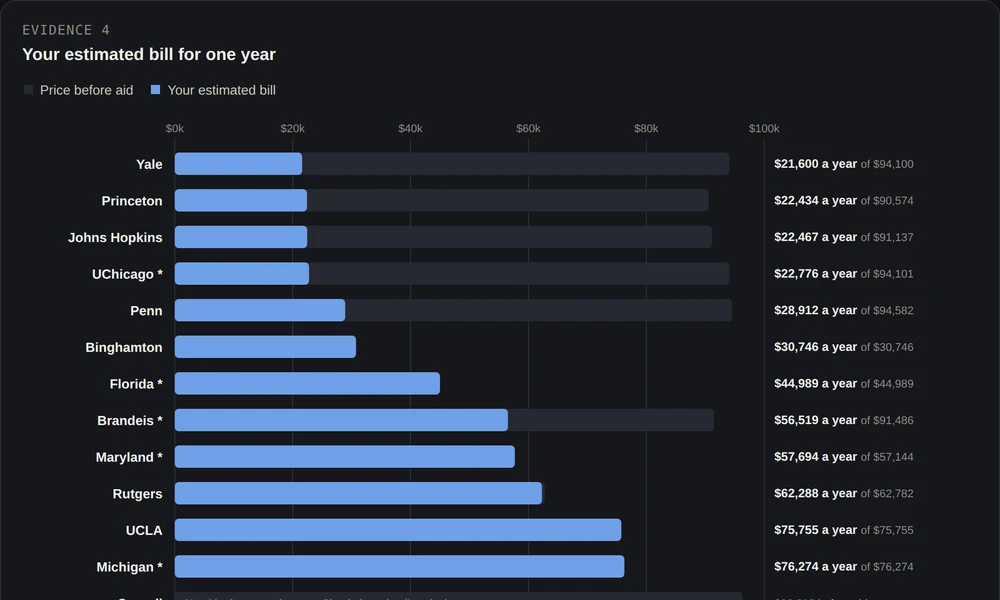Select the Princeton row label
1000x600 pixels.
pos(132,201)
